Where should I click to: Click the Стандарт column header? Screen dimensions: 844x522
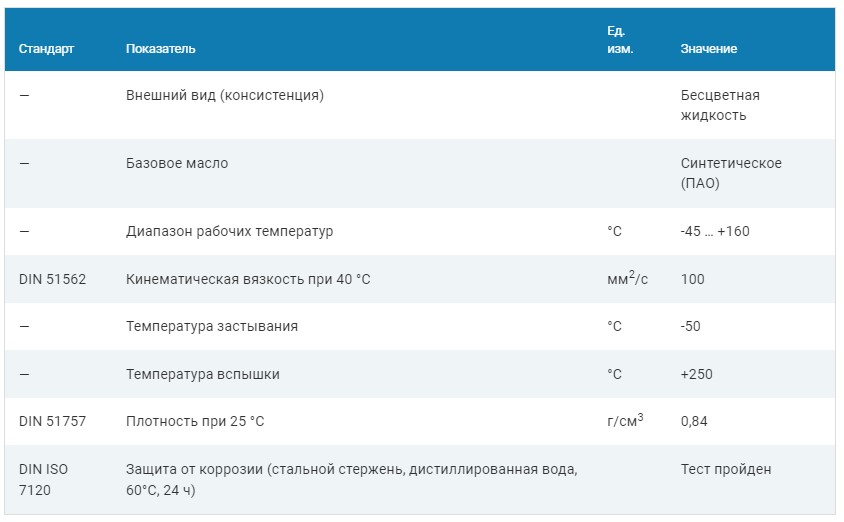tap(46, 49)
